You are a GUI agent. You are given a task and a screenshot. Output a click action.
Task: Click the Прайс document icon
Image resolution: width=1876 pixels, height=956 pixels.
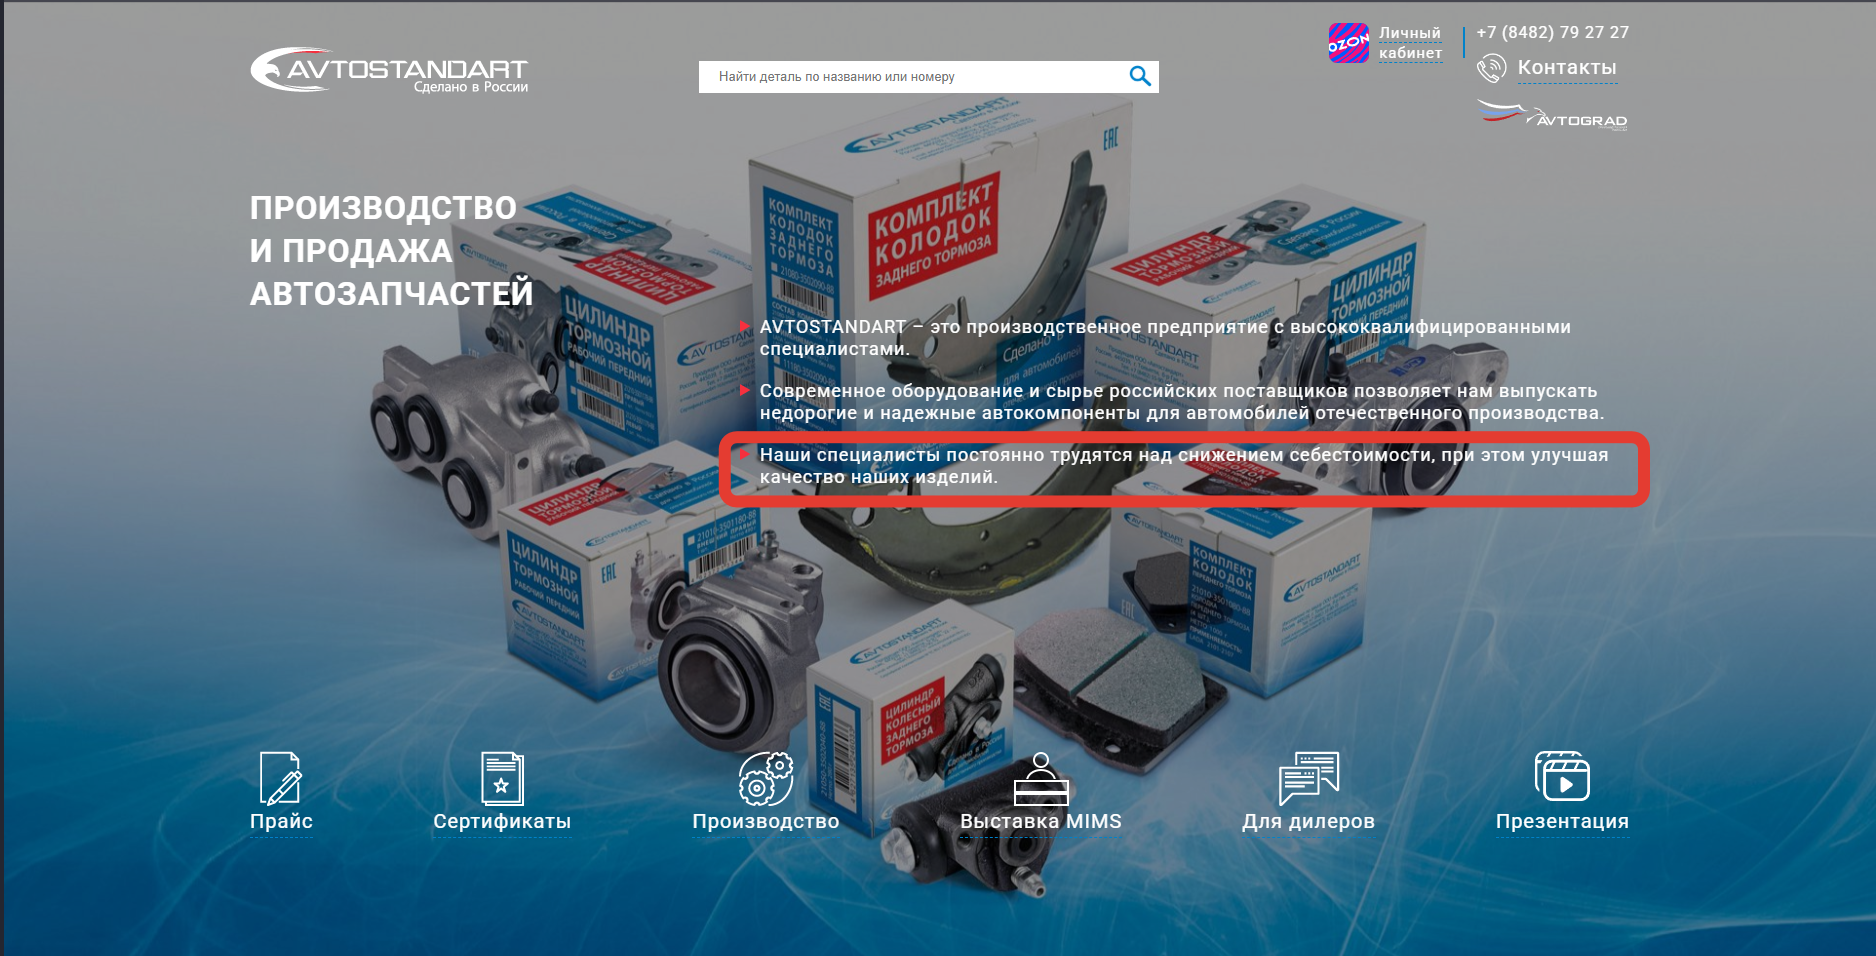280,778
